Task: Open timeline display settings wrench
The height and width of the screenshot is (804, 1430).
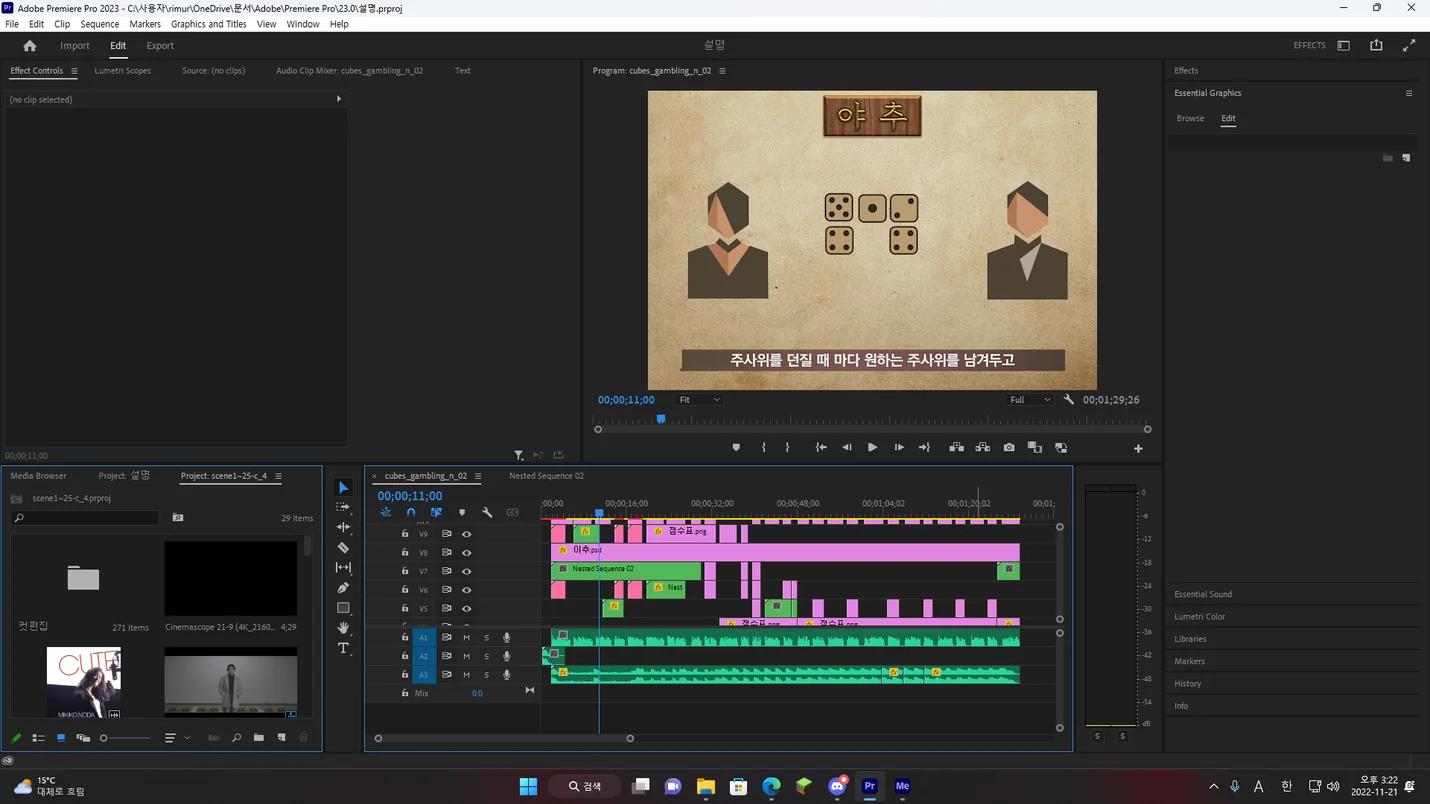Action: coord(487,512)
